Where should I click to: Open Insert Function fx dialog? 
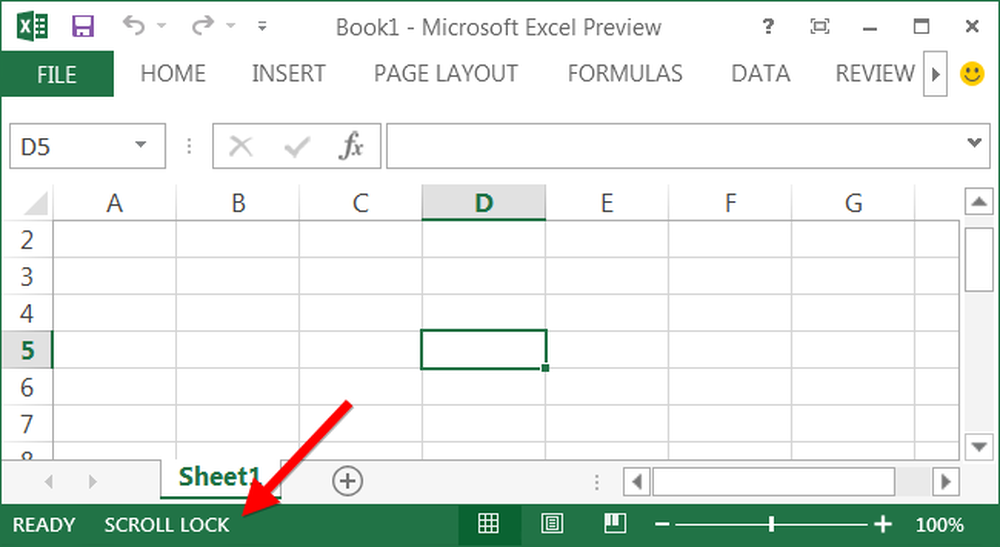(x=351, y=146)
